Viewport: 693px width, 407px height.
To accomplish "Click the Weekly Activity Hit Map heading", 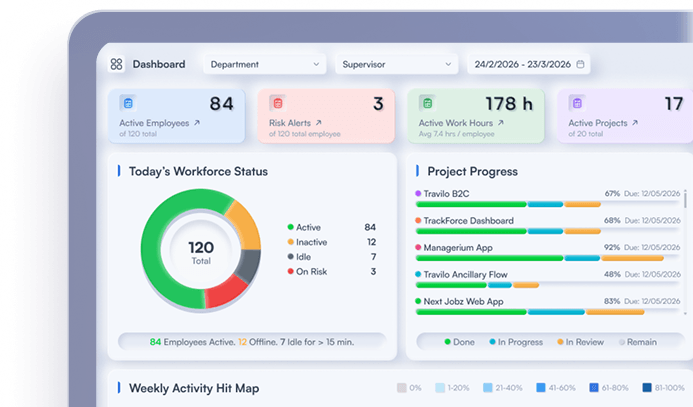I will pos(194,388).
